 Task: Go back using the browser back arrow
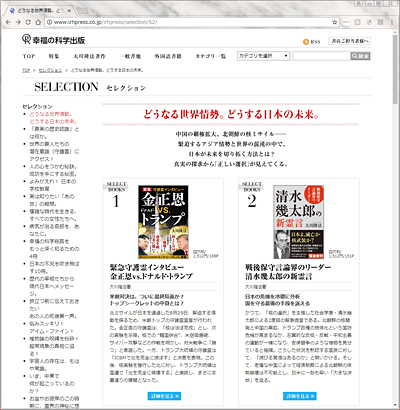[9, 22]
